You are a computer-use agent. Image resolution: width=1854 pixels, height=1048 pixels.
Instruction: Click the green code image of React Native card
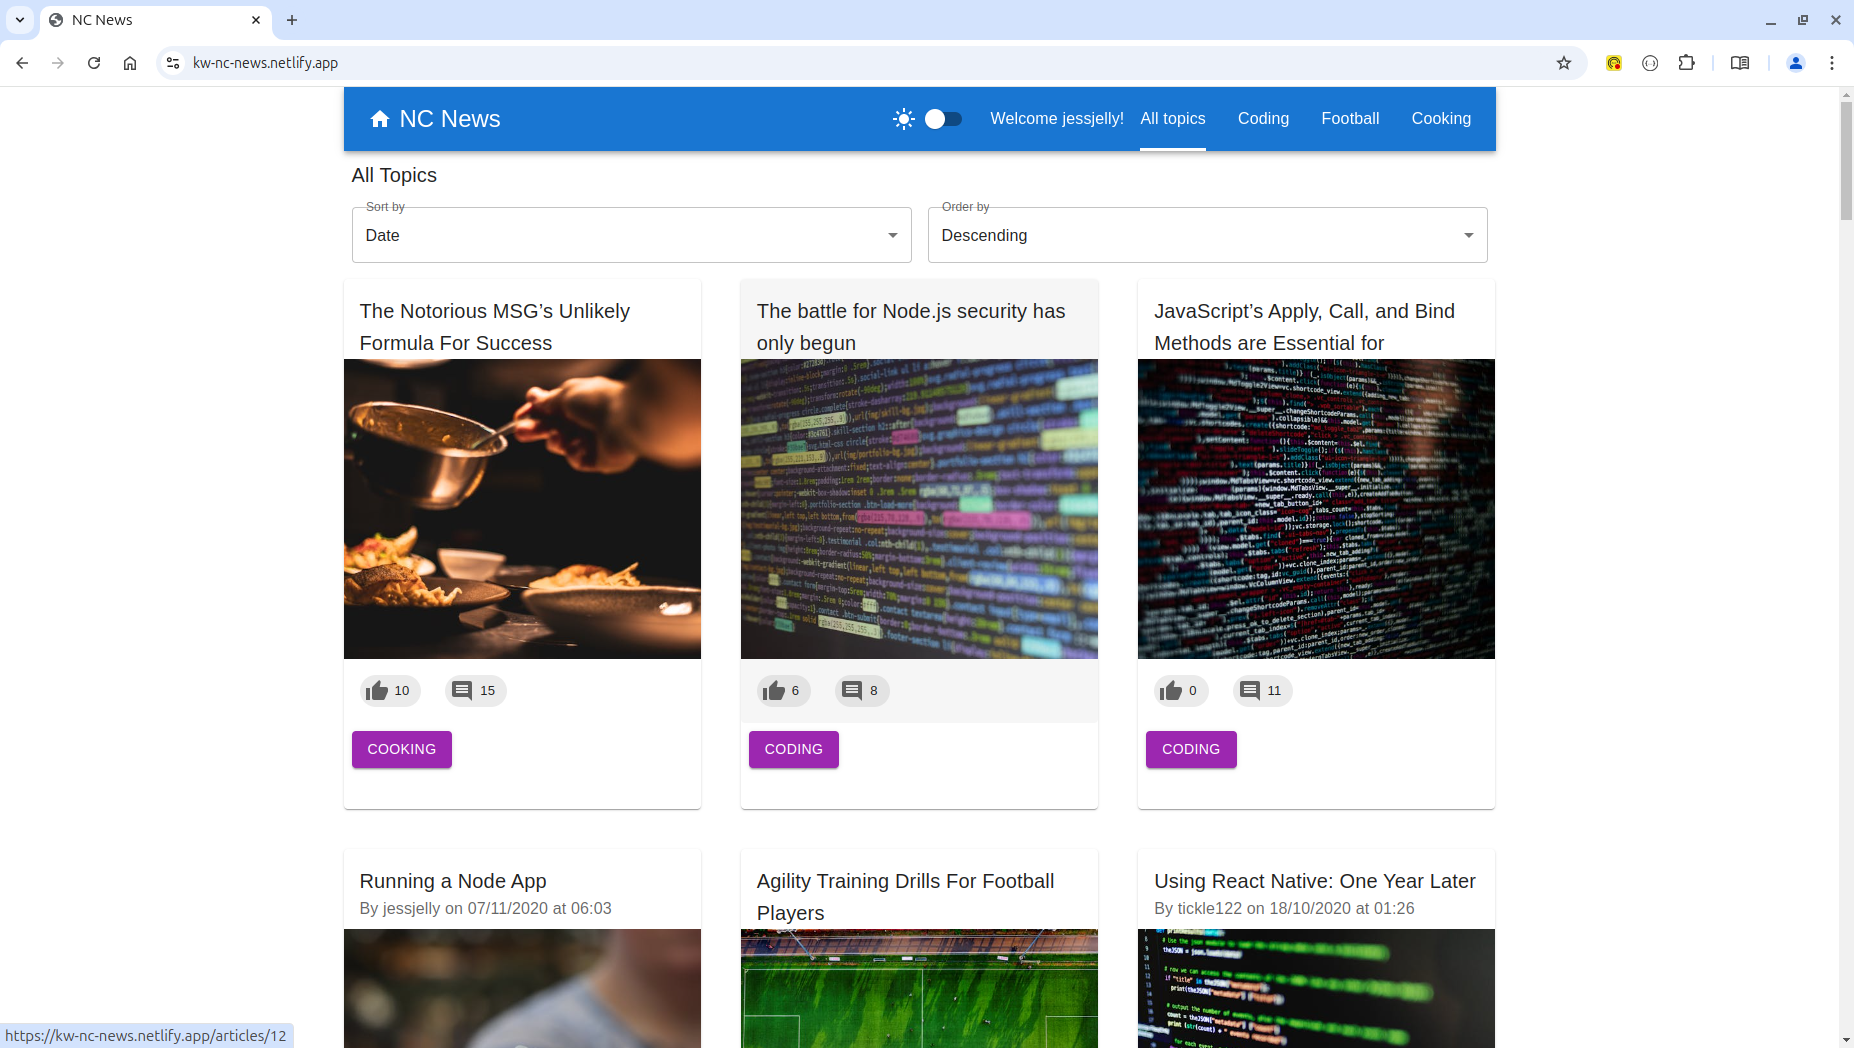point(1316,988)
